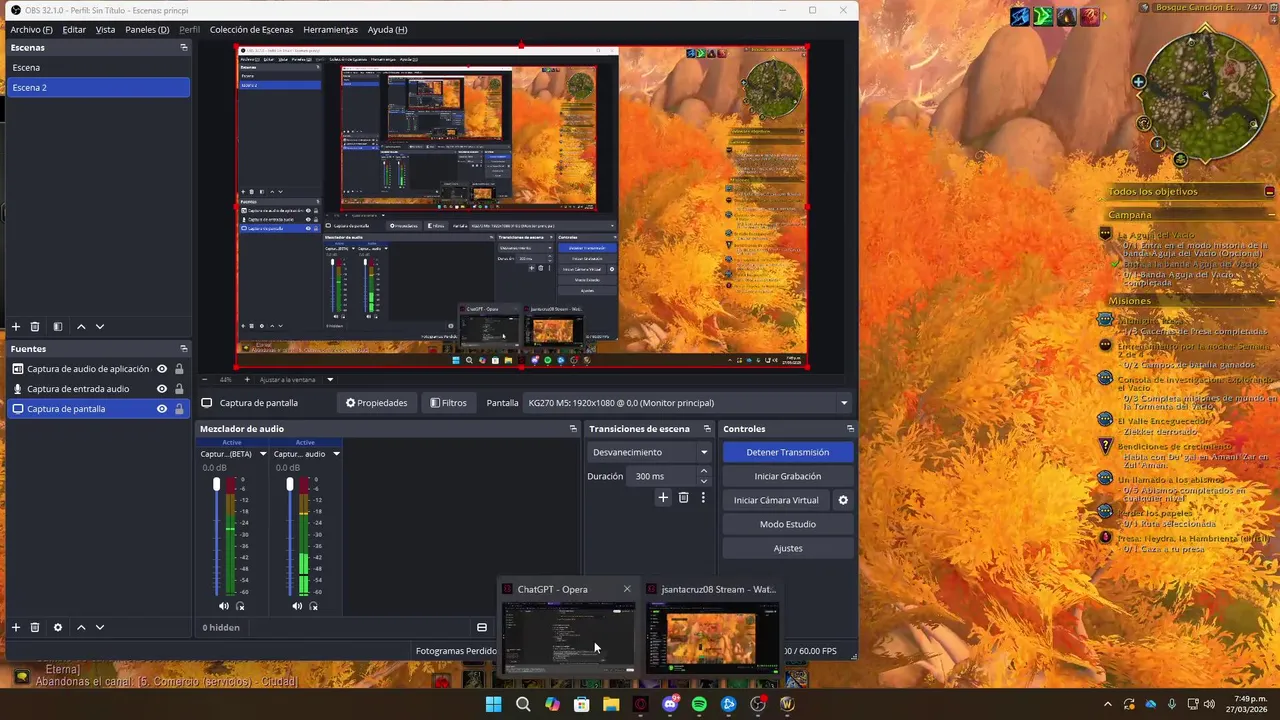The height and width of the screenshot is (720, 1280).
Task: Move source down in the Fuentes list
Action: [x=99, y=627]
